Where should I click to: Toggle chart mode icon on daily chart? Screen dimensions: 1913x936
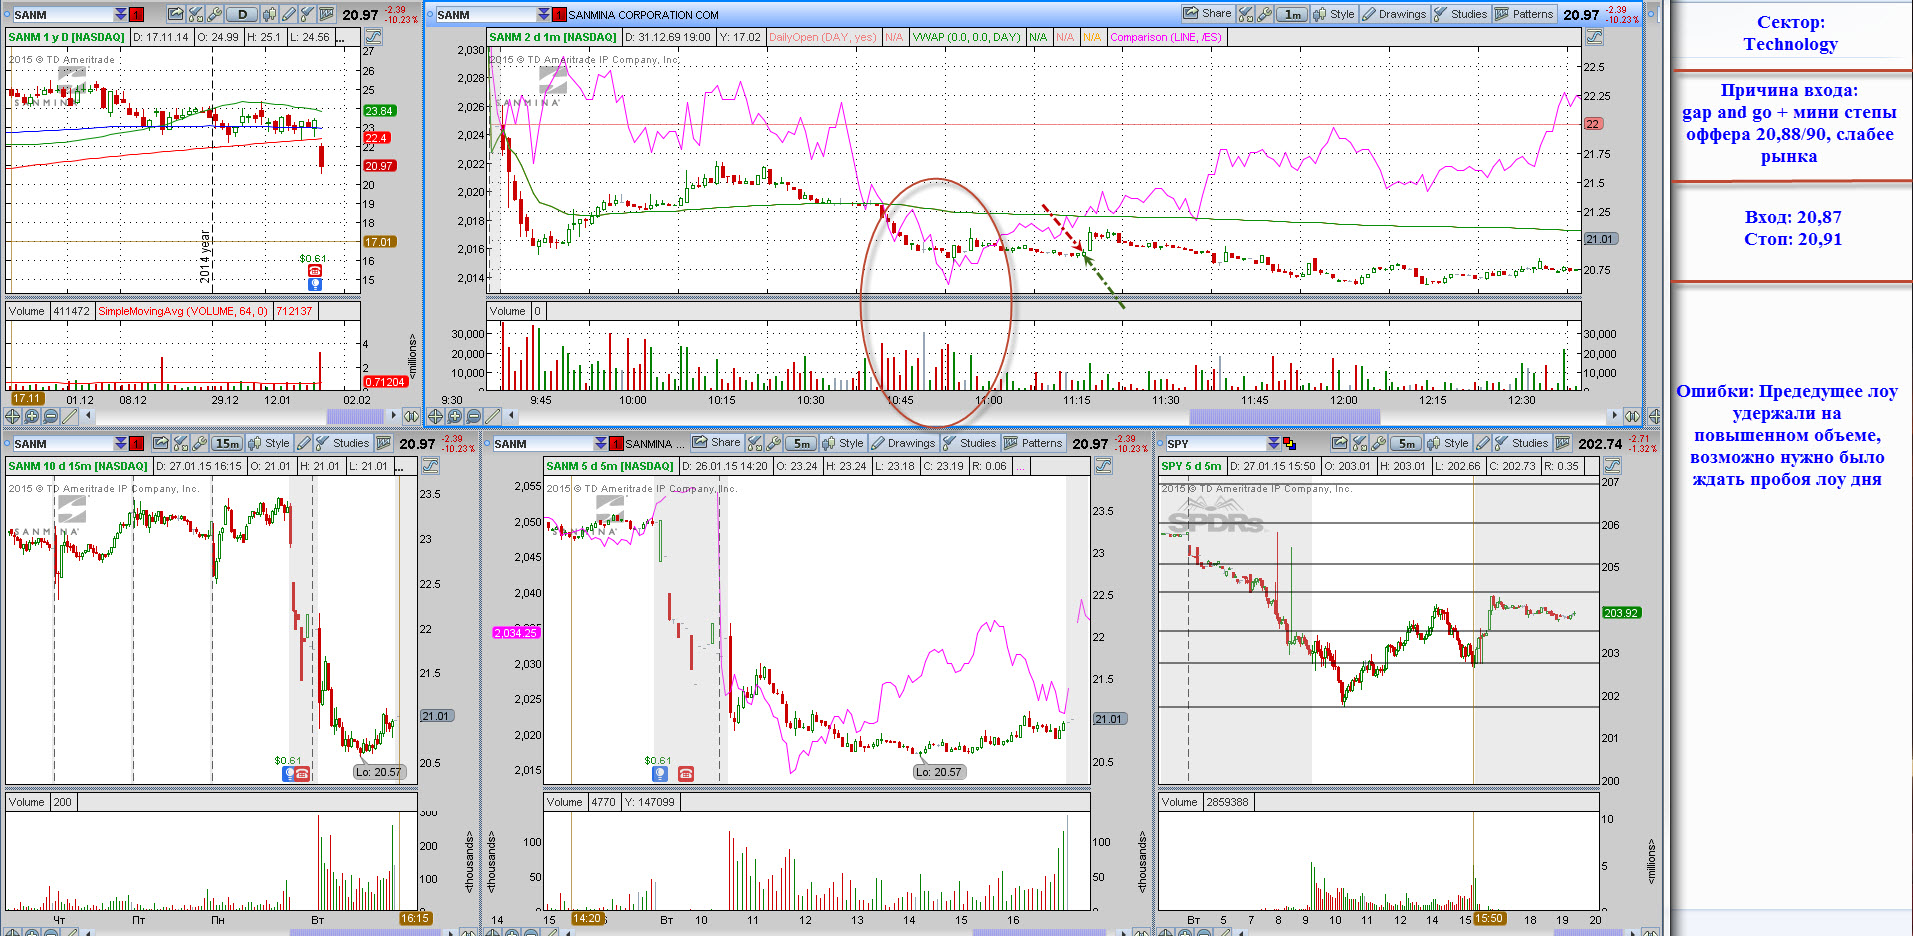click(373, 36)
